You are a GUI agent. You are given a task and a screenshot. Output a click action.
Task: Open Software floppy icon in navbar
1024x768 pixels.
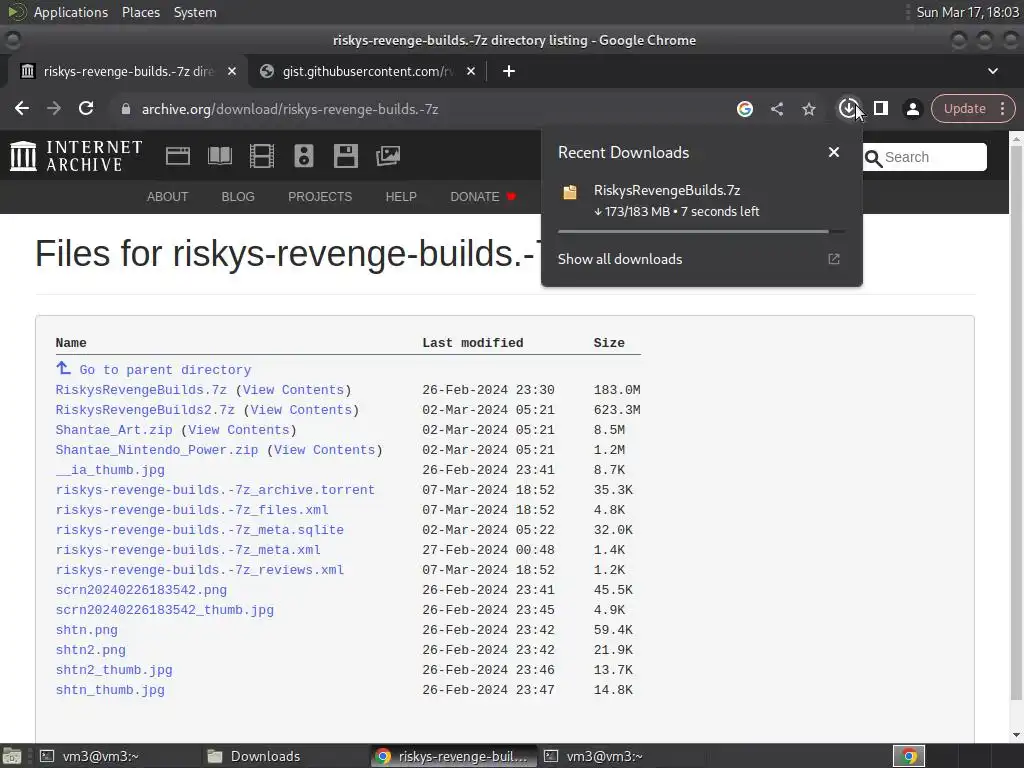pos(345,156)
